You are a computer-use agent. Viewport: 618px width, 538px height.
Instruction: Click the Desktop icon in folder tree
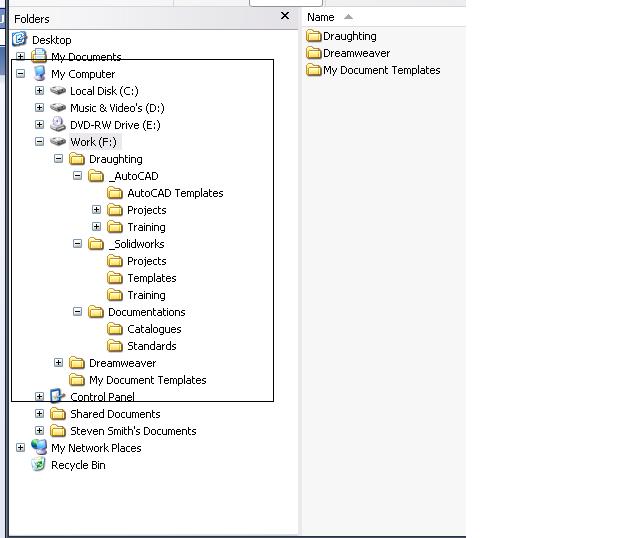tap(19, 39)
